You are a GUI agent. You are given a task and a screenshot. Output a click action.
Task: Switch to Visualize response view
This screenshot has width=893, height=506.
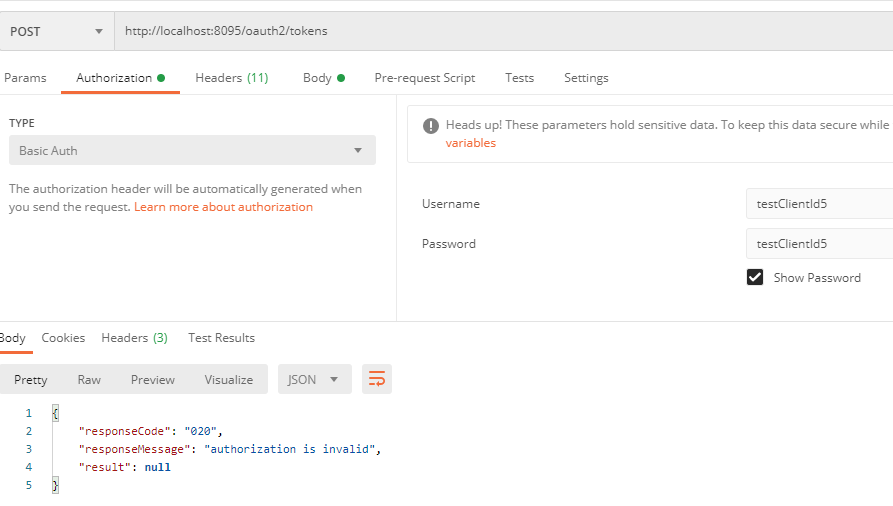tap(228, 380)
